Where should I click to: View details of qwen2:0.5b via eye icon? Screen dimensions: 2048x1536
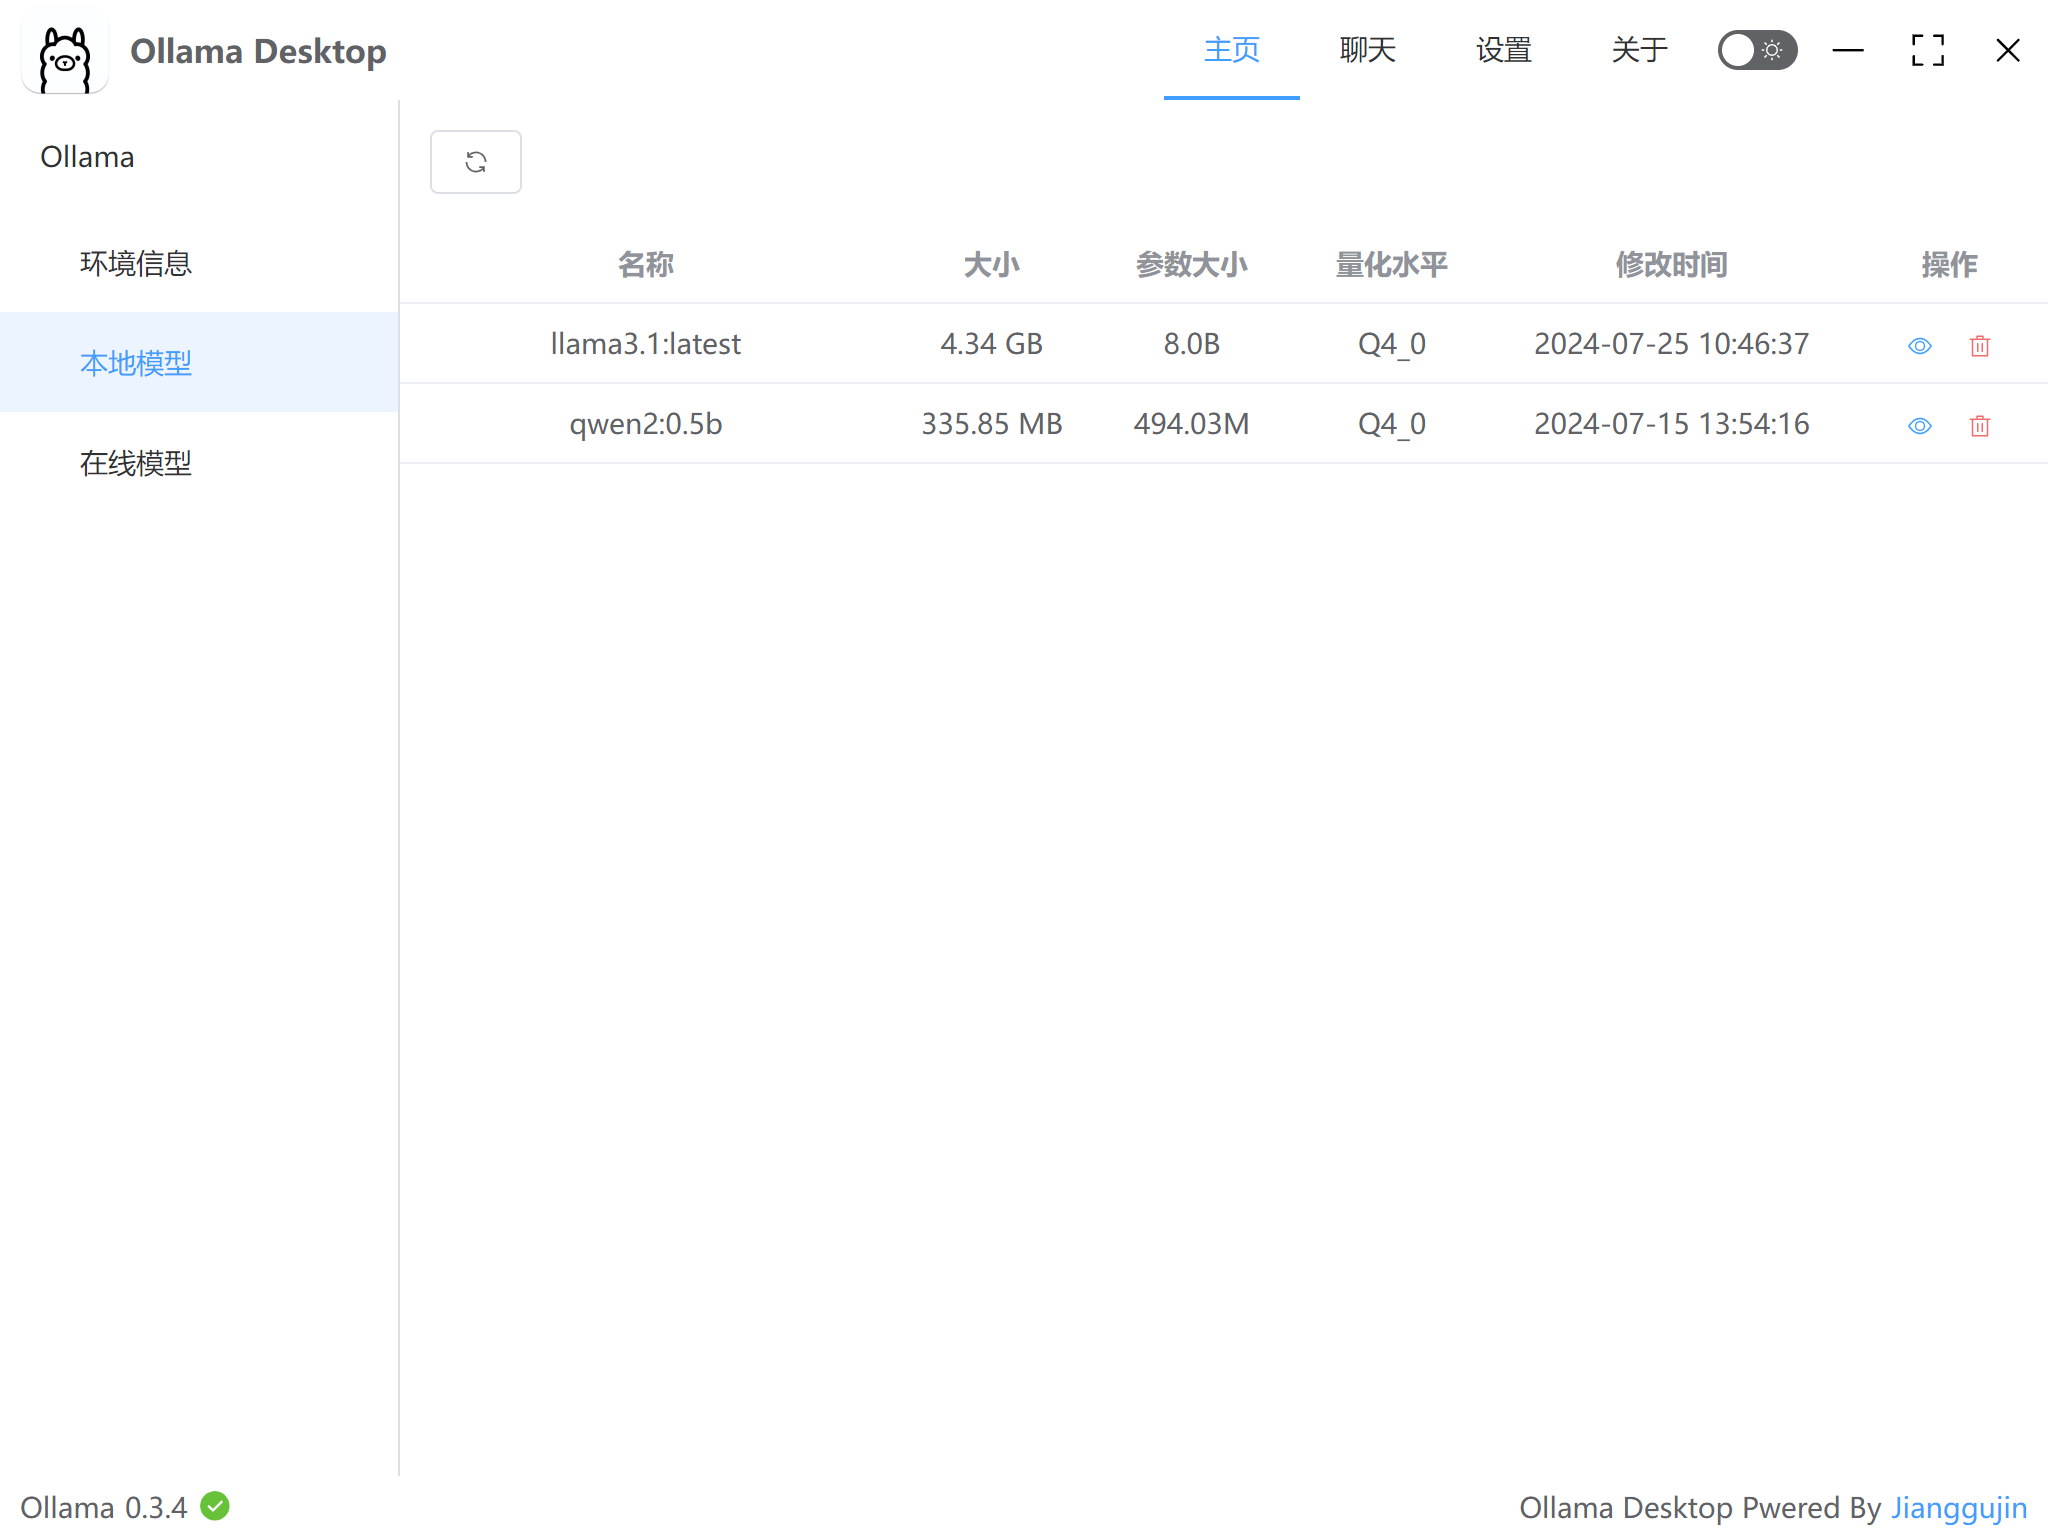tap(1919, 426)
